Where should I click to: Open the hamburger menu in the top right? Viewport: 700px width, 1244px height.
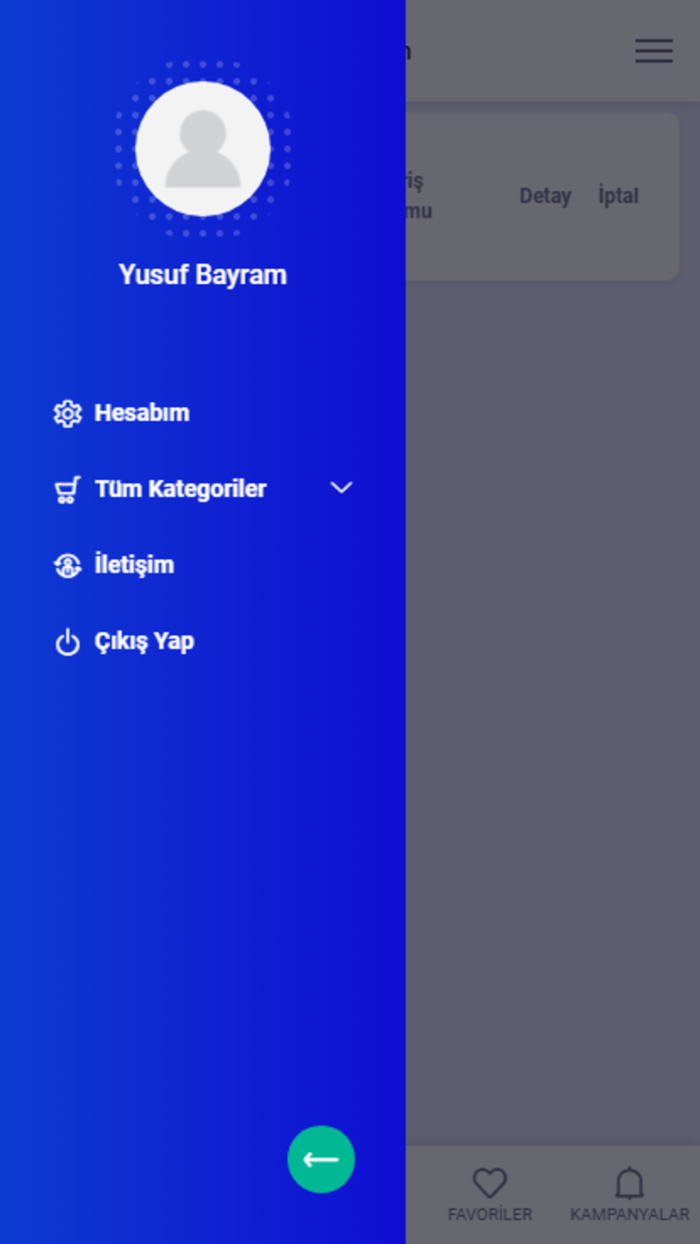pyautogui.click(x=654, y=51)
